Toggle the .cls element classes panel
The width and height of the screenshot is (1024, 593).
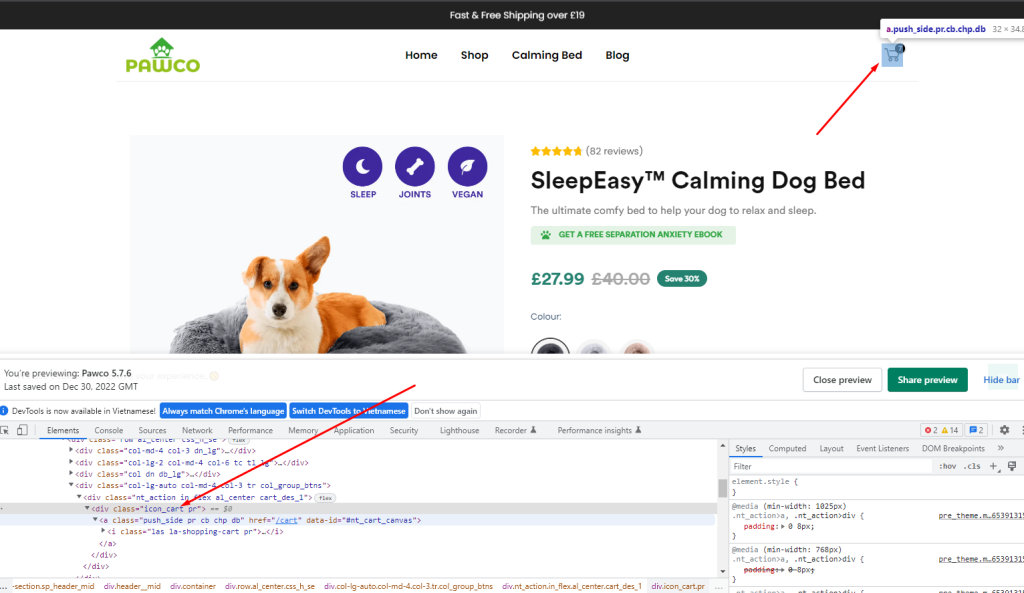(x=972, y=466)
